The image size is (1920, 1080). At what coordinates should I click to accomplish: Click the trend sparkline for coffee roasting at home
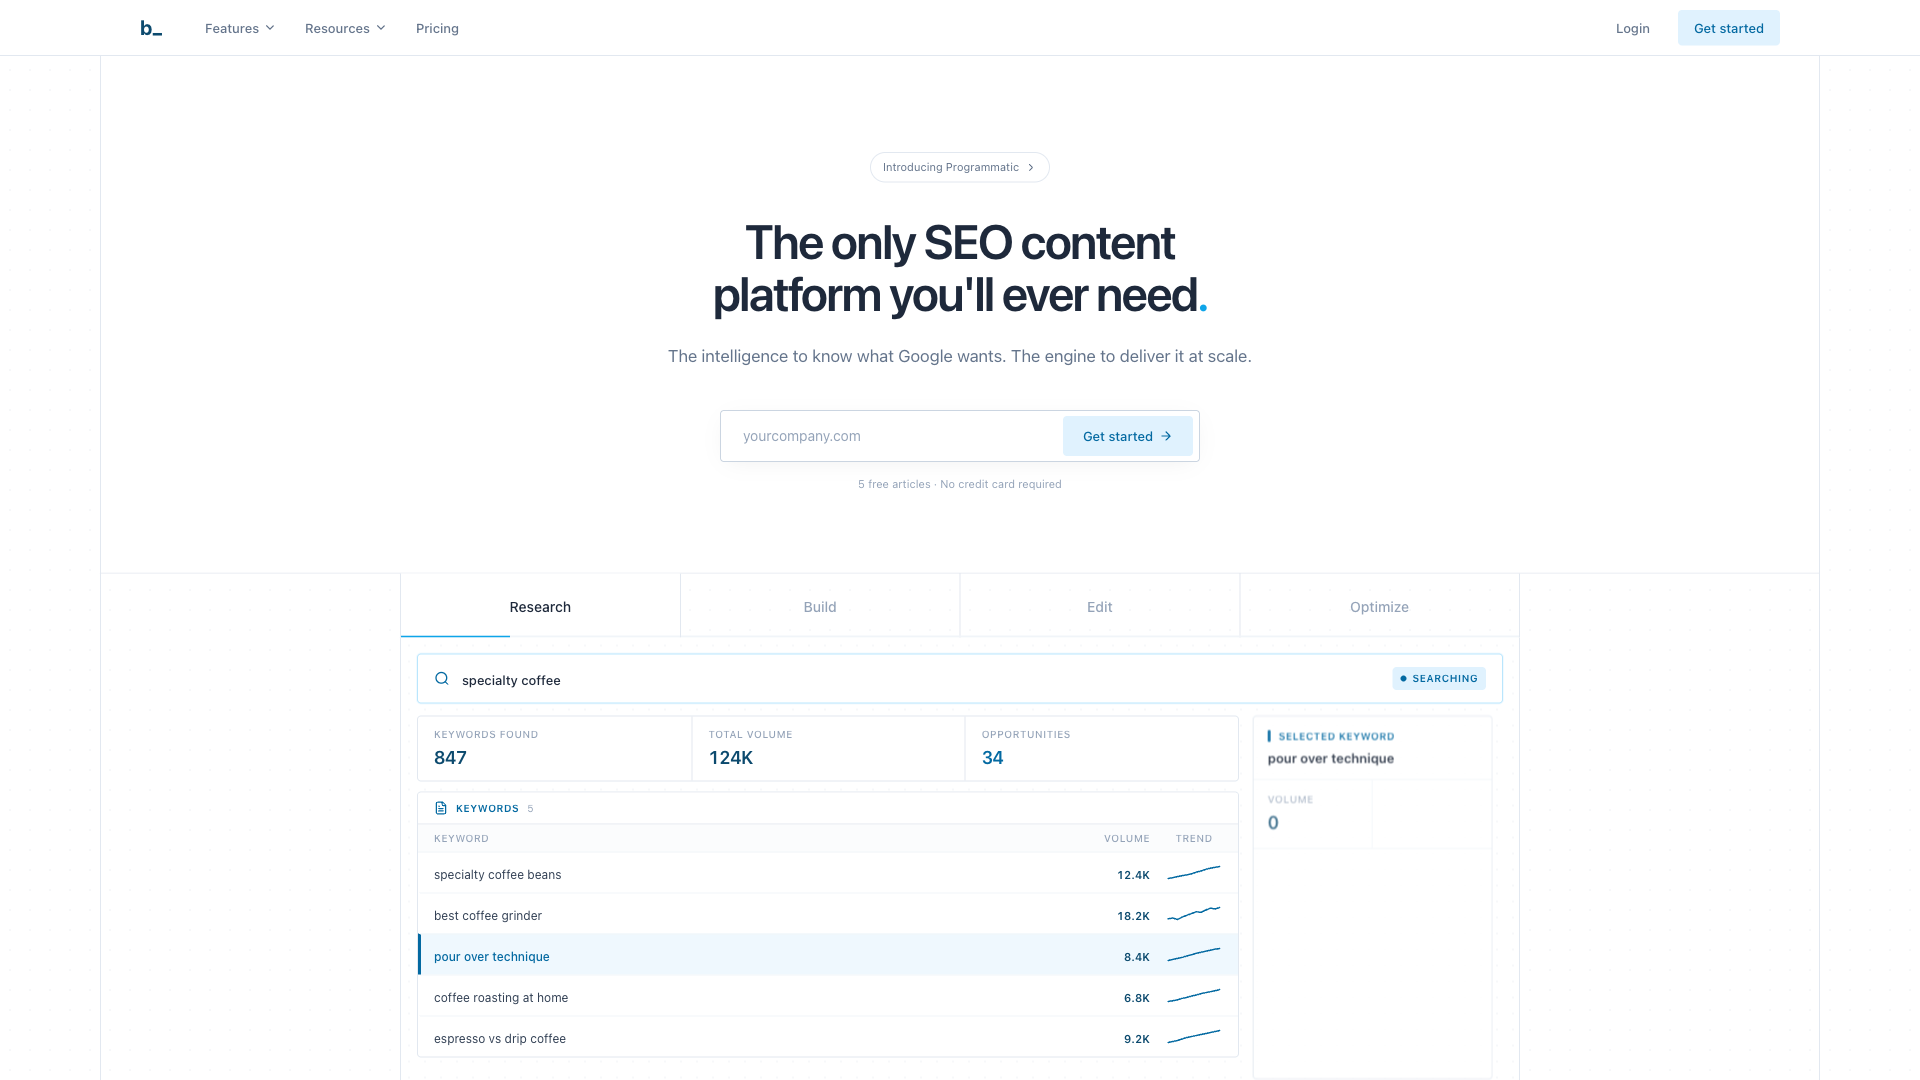tap(1193, 996)
